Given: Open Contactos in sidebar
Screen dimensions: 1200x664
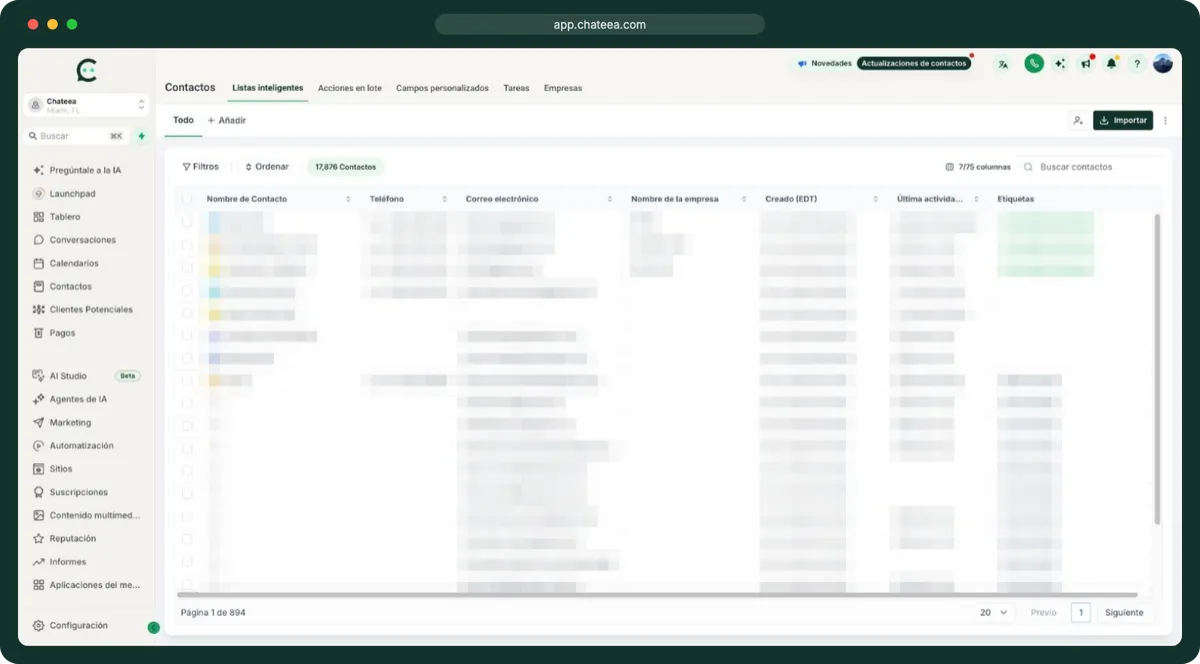Looking at the screenshot, I should tap(63, 286).
